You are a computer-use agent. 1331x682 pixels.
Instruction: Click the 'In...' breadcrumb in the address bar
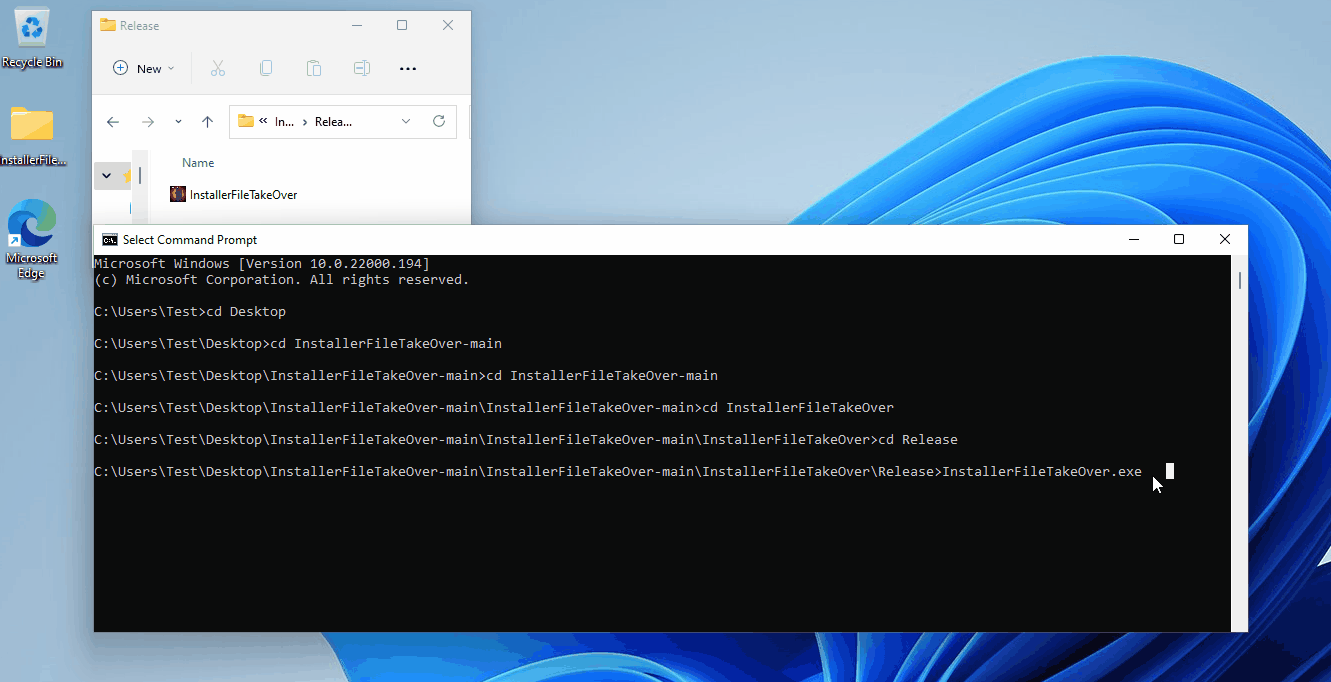284,122
